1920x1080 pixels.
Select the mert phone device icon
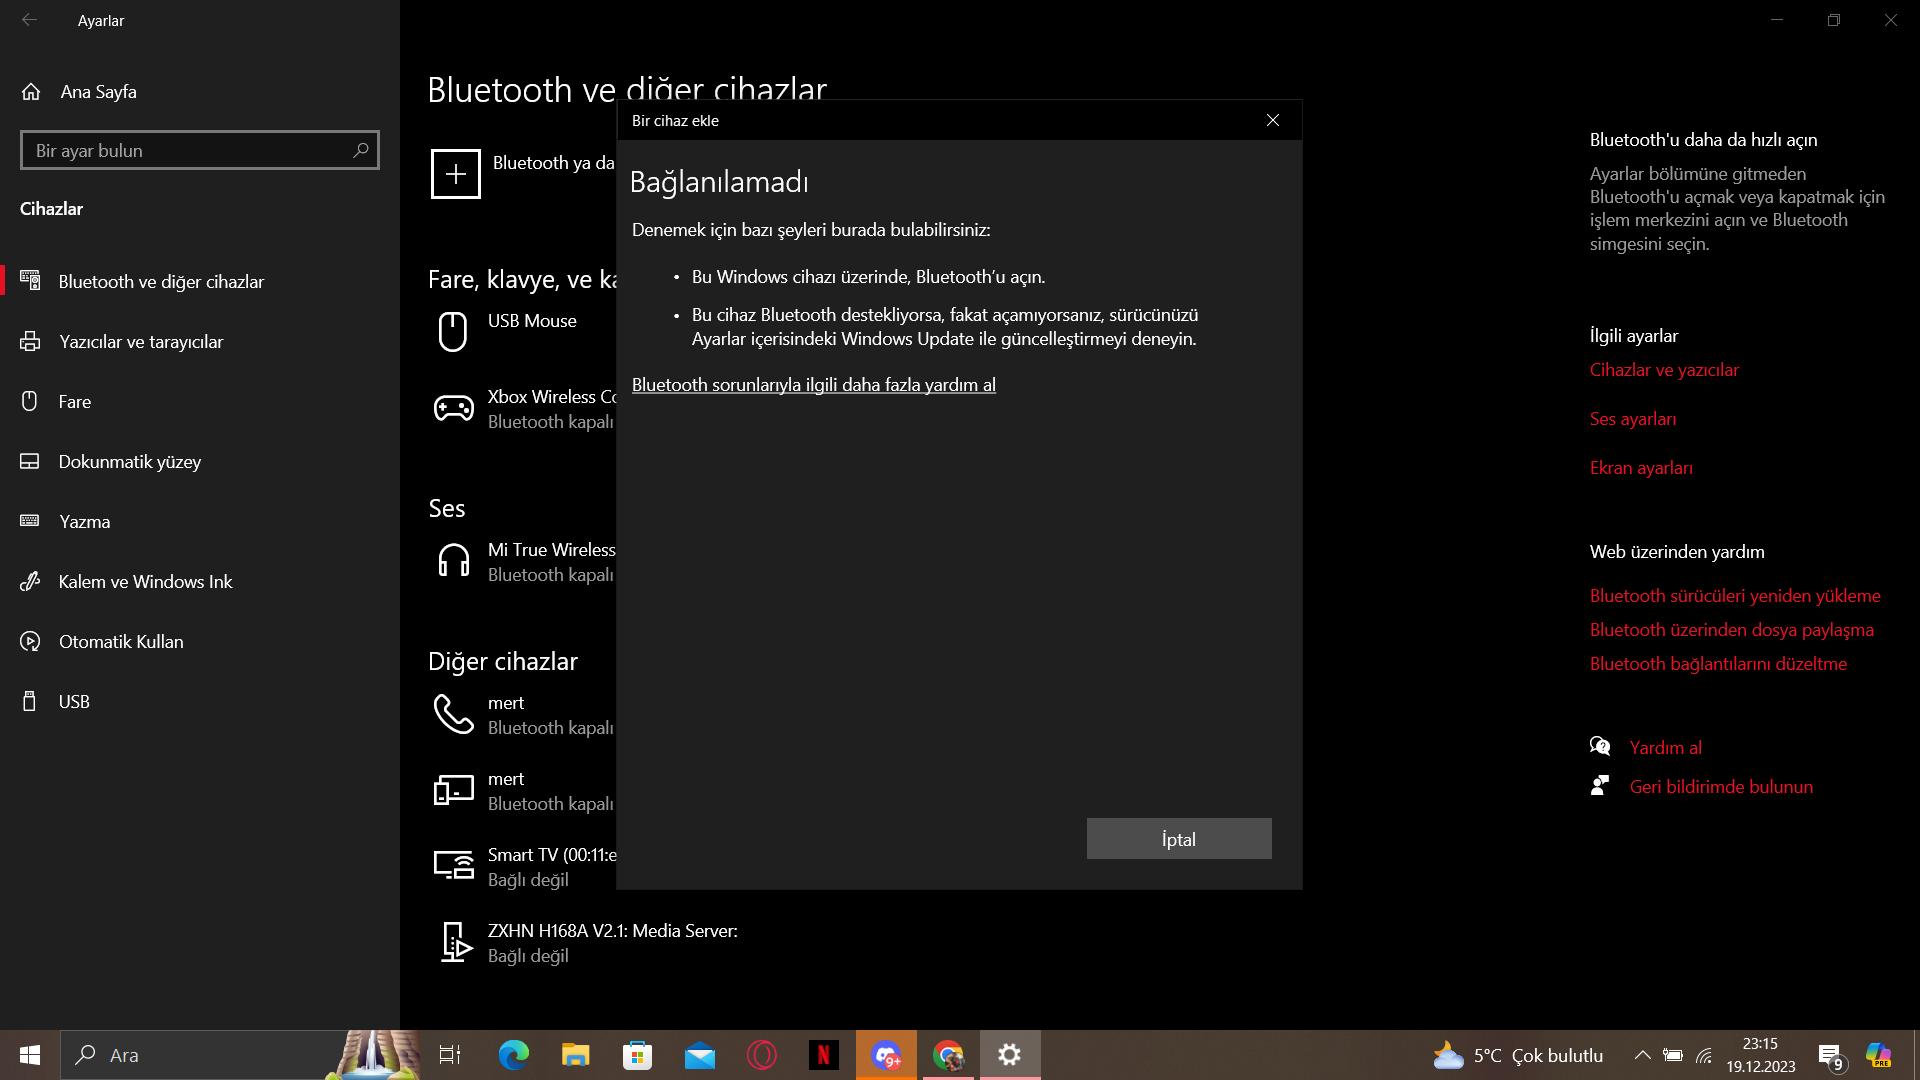coord(453,714)
